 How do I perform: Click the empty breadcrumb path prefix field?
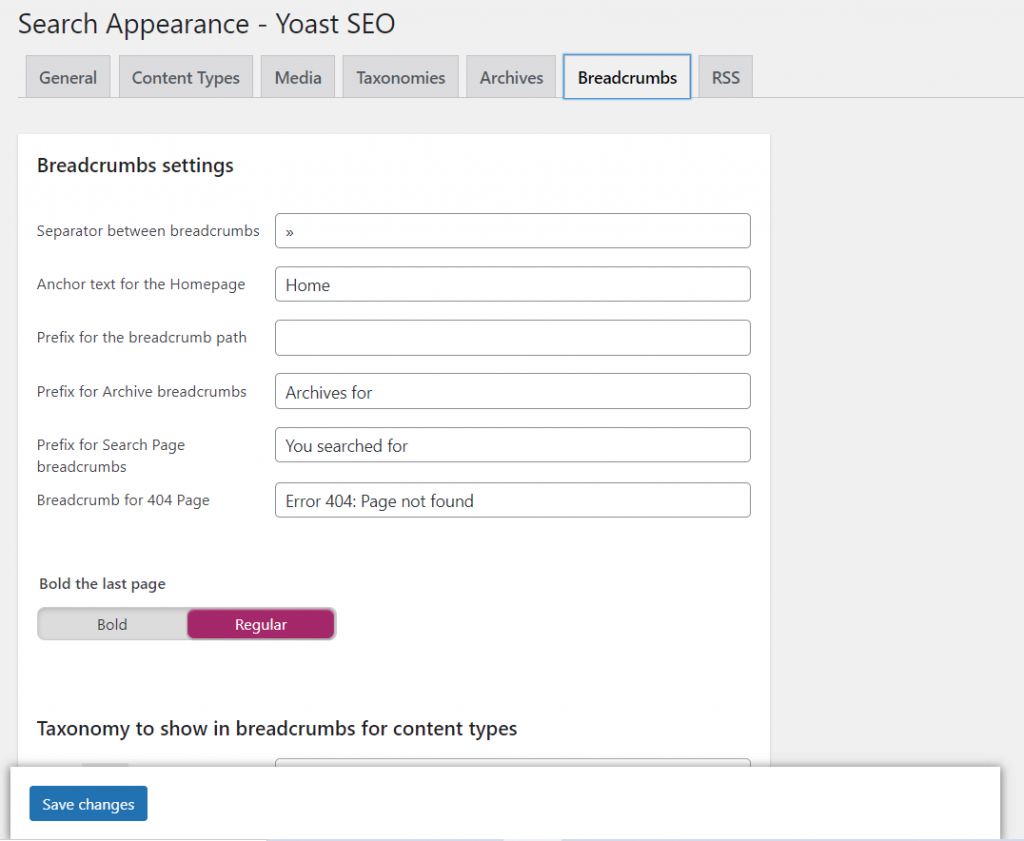513,338
